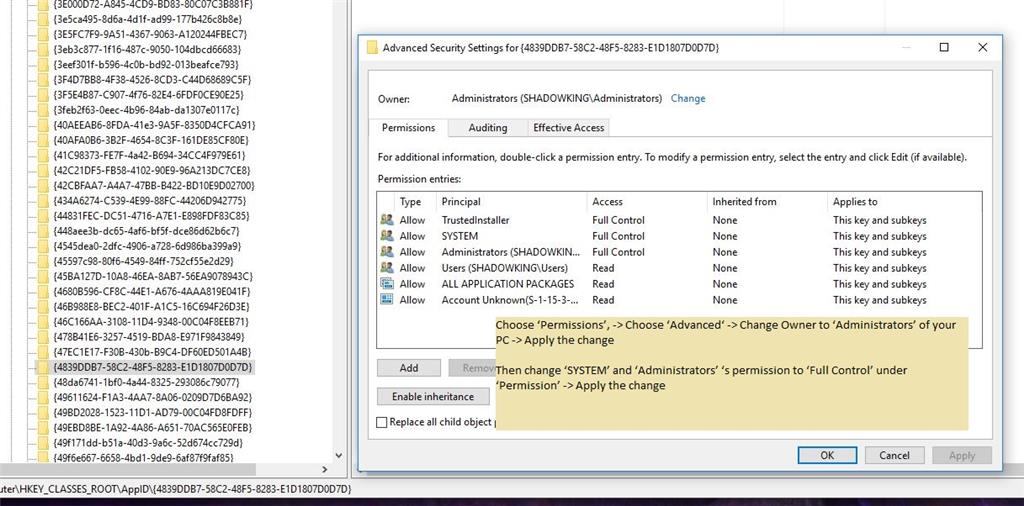Screen dimensions: 1024x506
Task: Click the Add button
Action: click(409, 368)
